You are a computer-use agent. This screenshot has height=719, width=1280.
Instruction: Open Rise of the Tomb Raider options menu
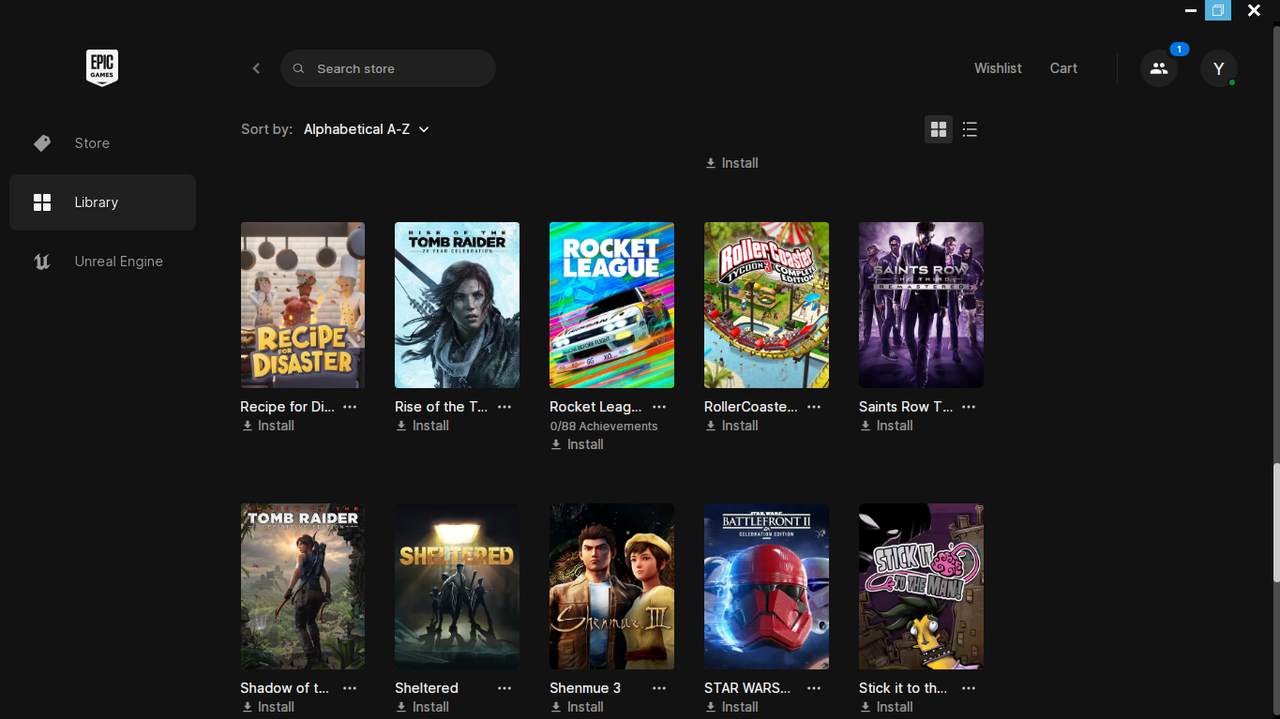coord(505,407)
